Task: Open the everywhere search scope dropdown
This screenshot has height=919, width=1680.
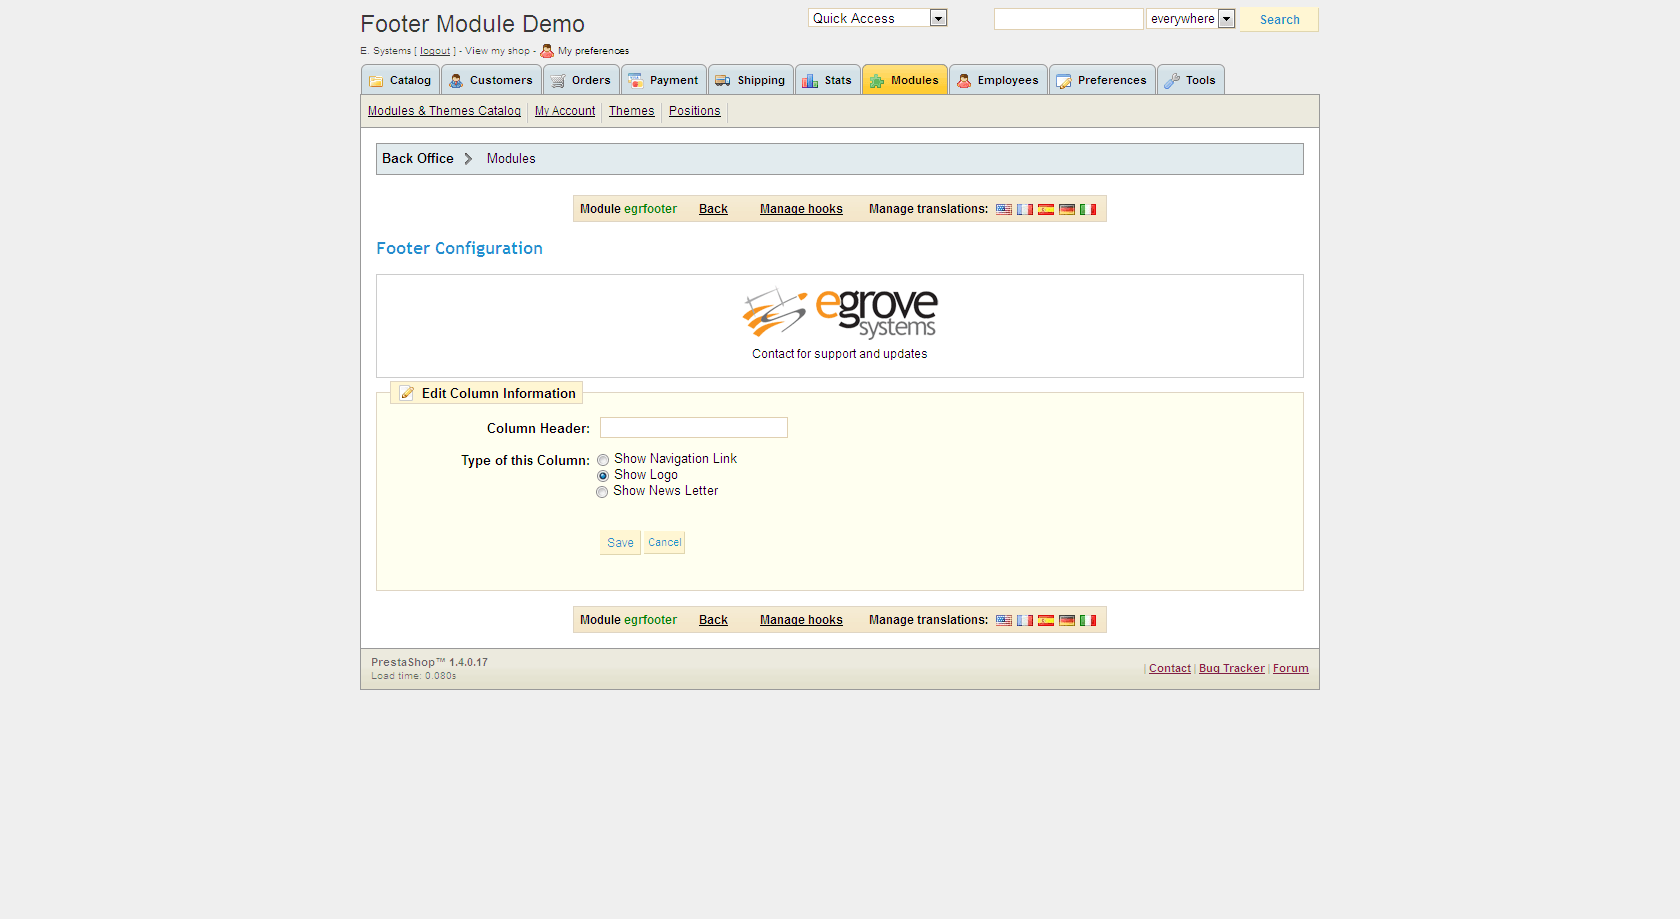Action: tap(1191, 19)
